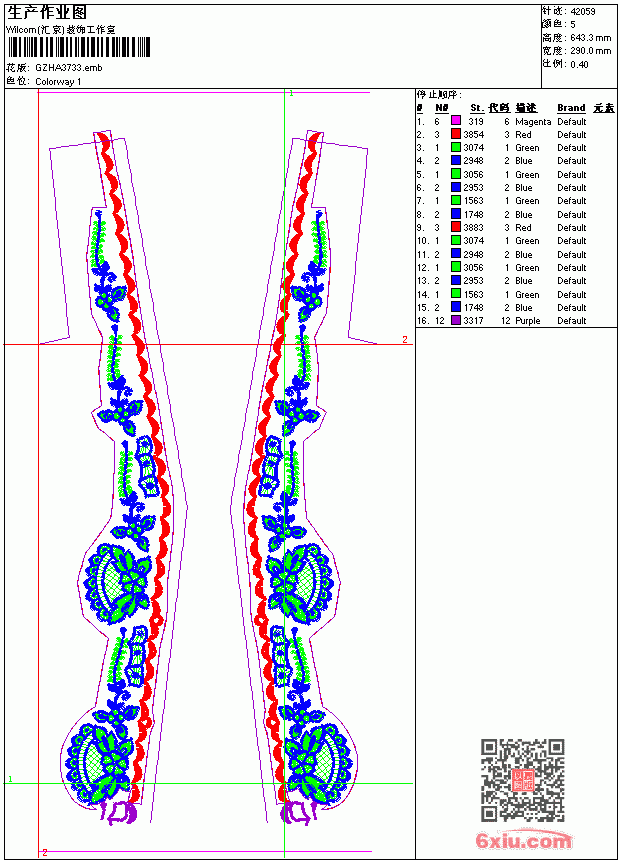The image size is (620, 860).
Task: Click the purple swatch in stop row 16
Action: pos(456,320)
